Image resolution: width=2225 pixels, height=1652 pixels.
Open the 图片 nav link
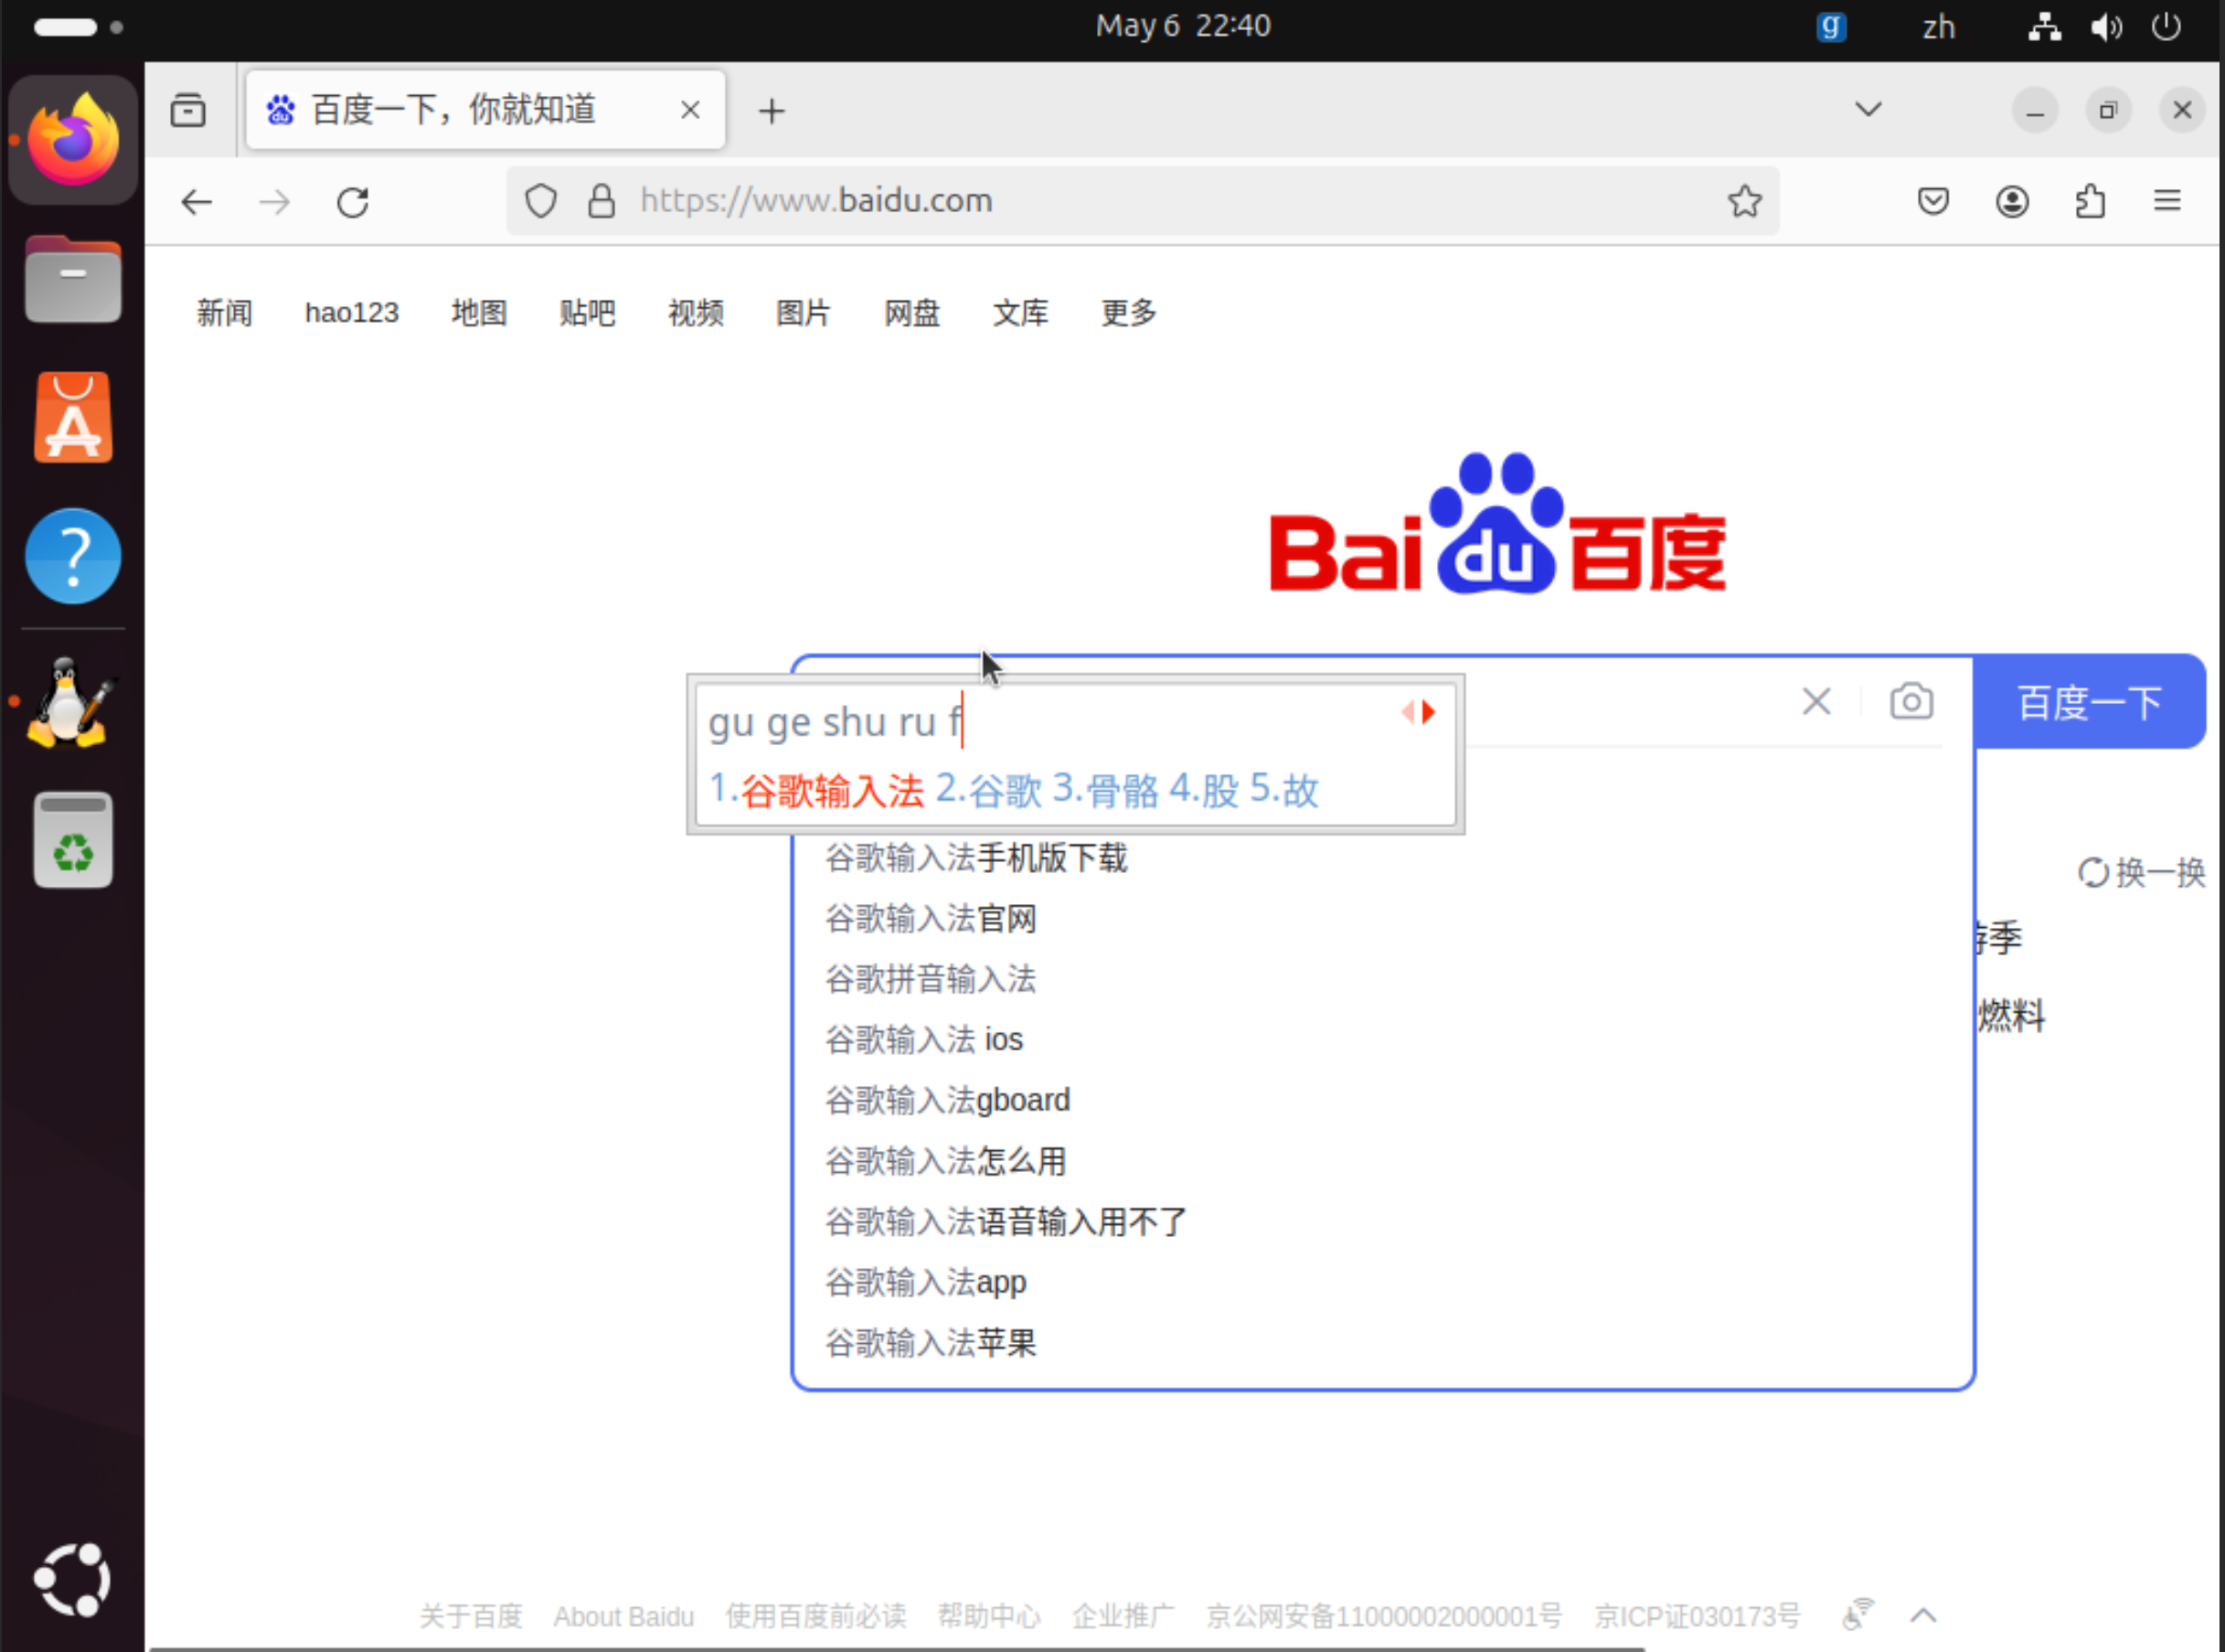803,313
